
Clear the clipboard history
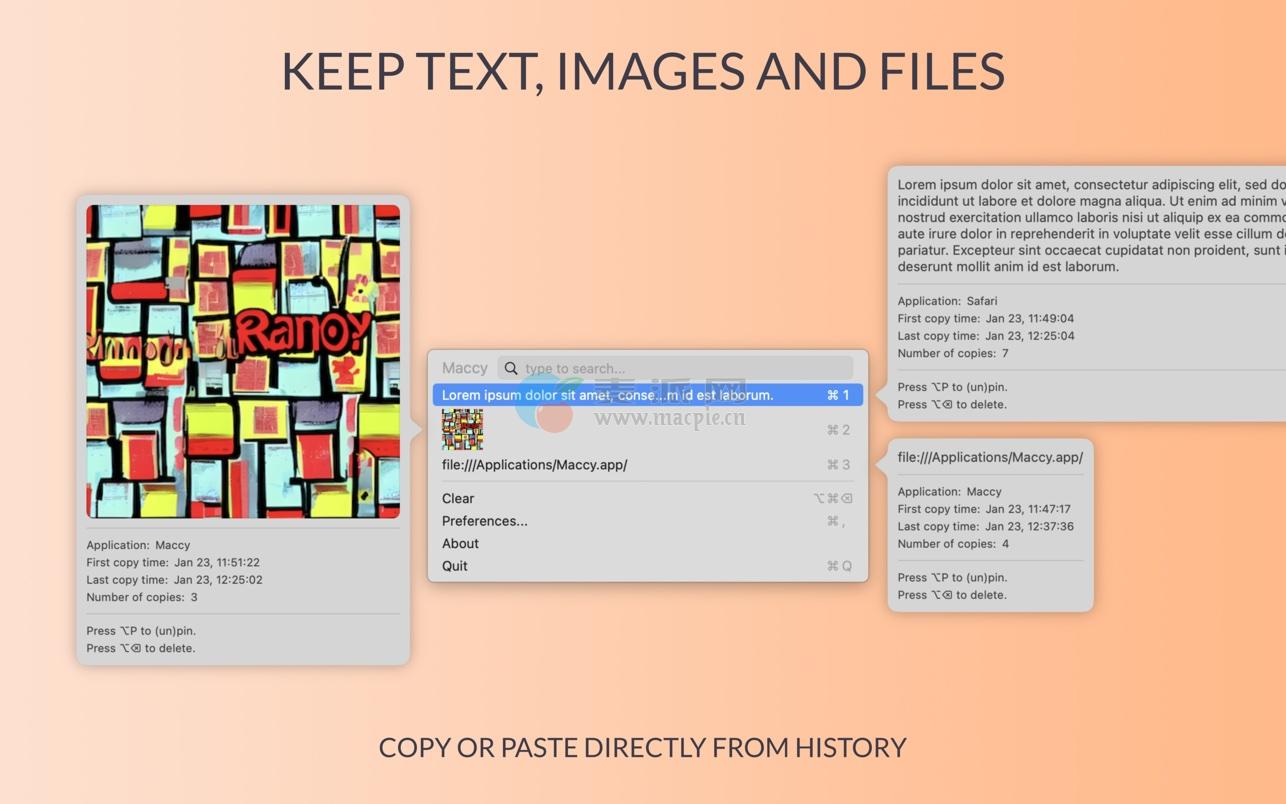[458, 499]
